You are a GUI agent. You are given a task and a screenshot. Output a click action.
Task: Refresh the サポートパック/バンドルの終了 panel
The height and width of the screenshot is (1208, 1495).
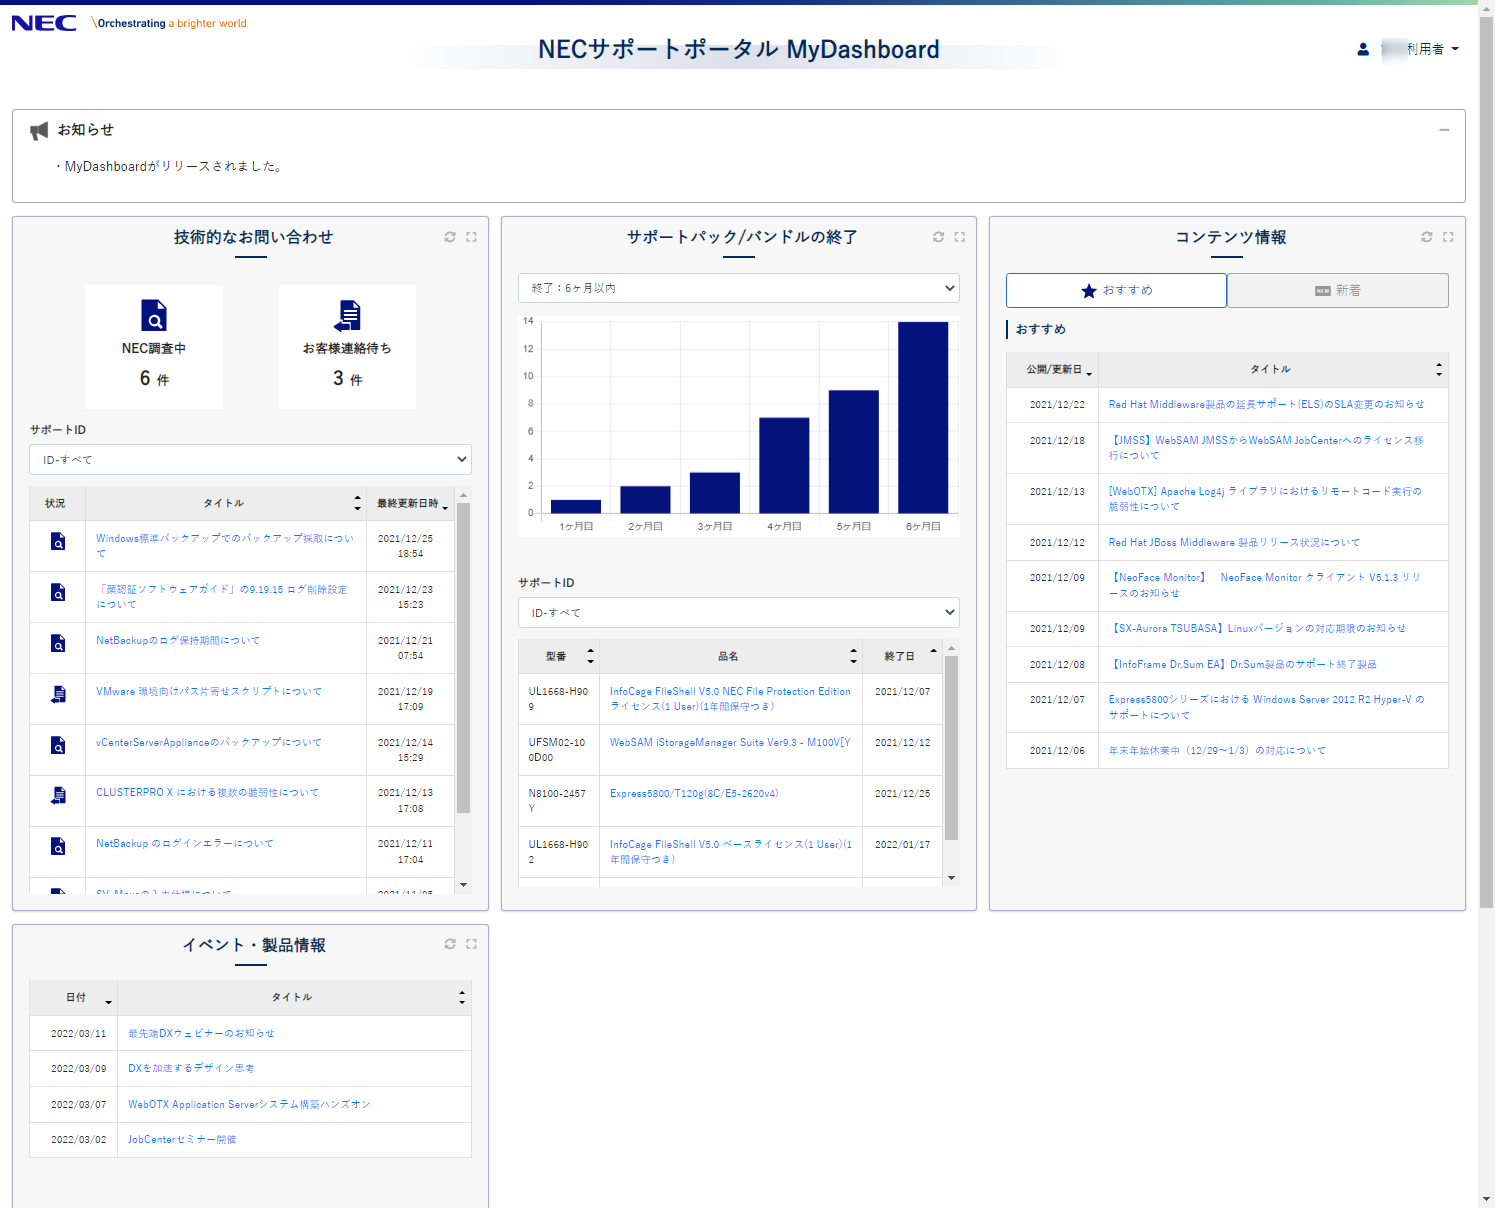point(938,237)
